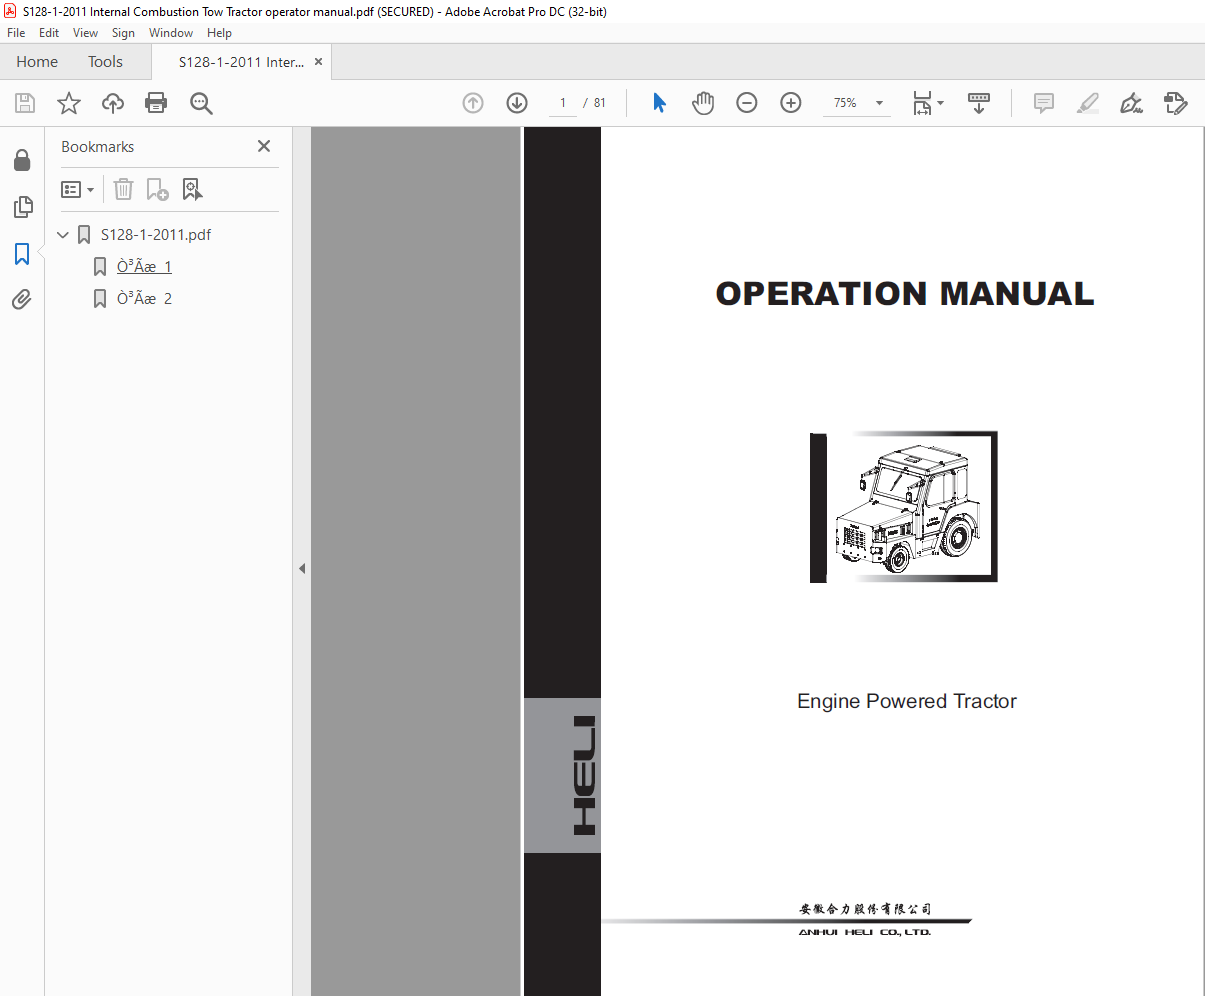Select the Hand pan tool
Viewport: 1205px width, 996px height.
pos(703,103)
